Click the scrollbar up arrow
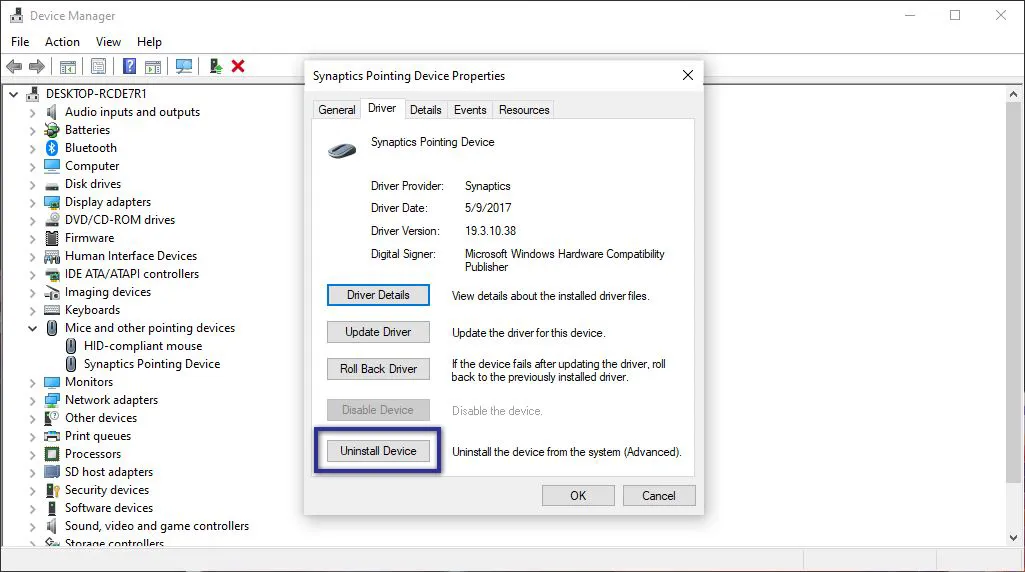This screenshot has width=1025, height=572. [1013, 94]
